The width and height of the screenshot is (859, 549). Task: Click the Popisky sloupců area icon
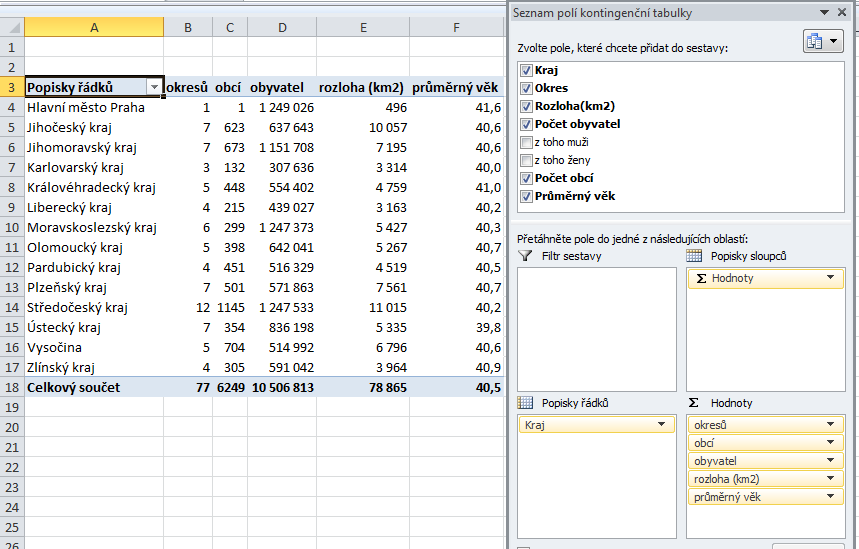pos(694,256)
